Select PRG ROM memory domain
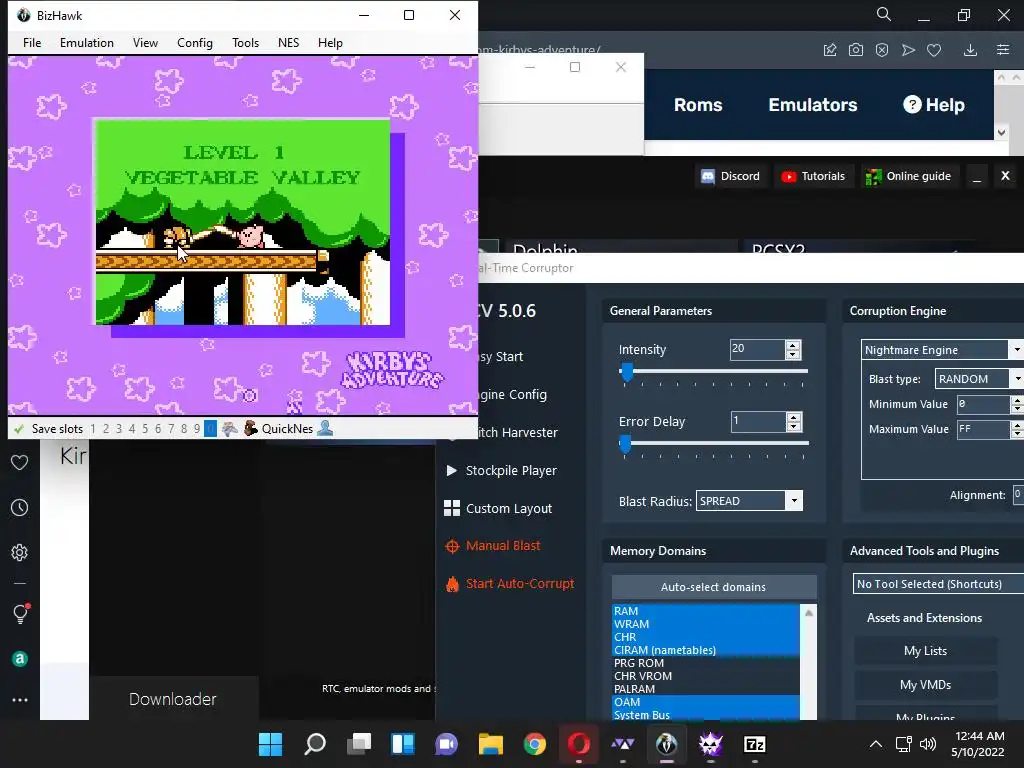The height and width of the screenshot is (768, 1024). coord(705,663)
